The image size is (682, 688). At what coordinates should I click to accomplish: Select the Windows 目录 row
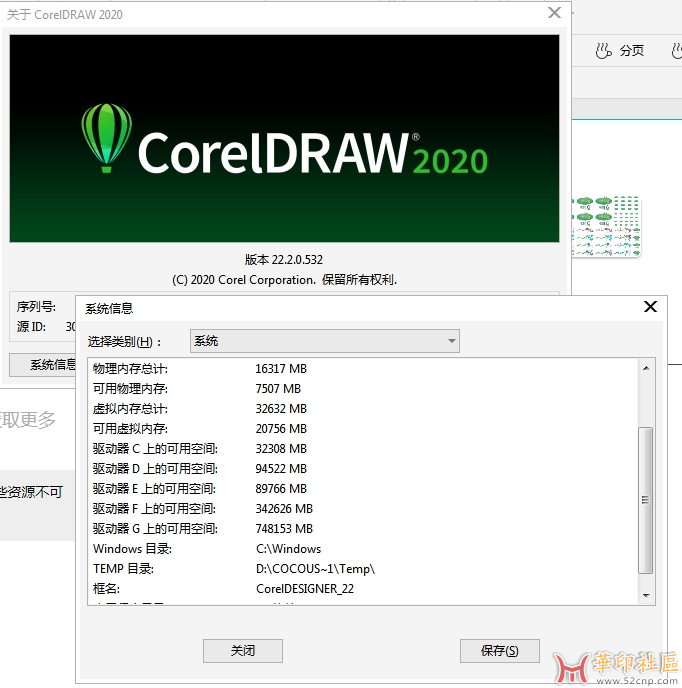[363, 549]
